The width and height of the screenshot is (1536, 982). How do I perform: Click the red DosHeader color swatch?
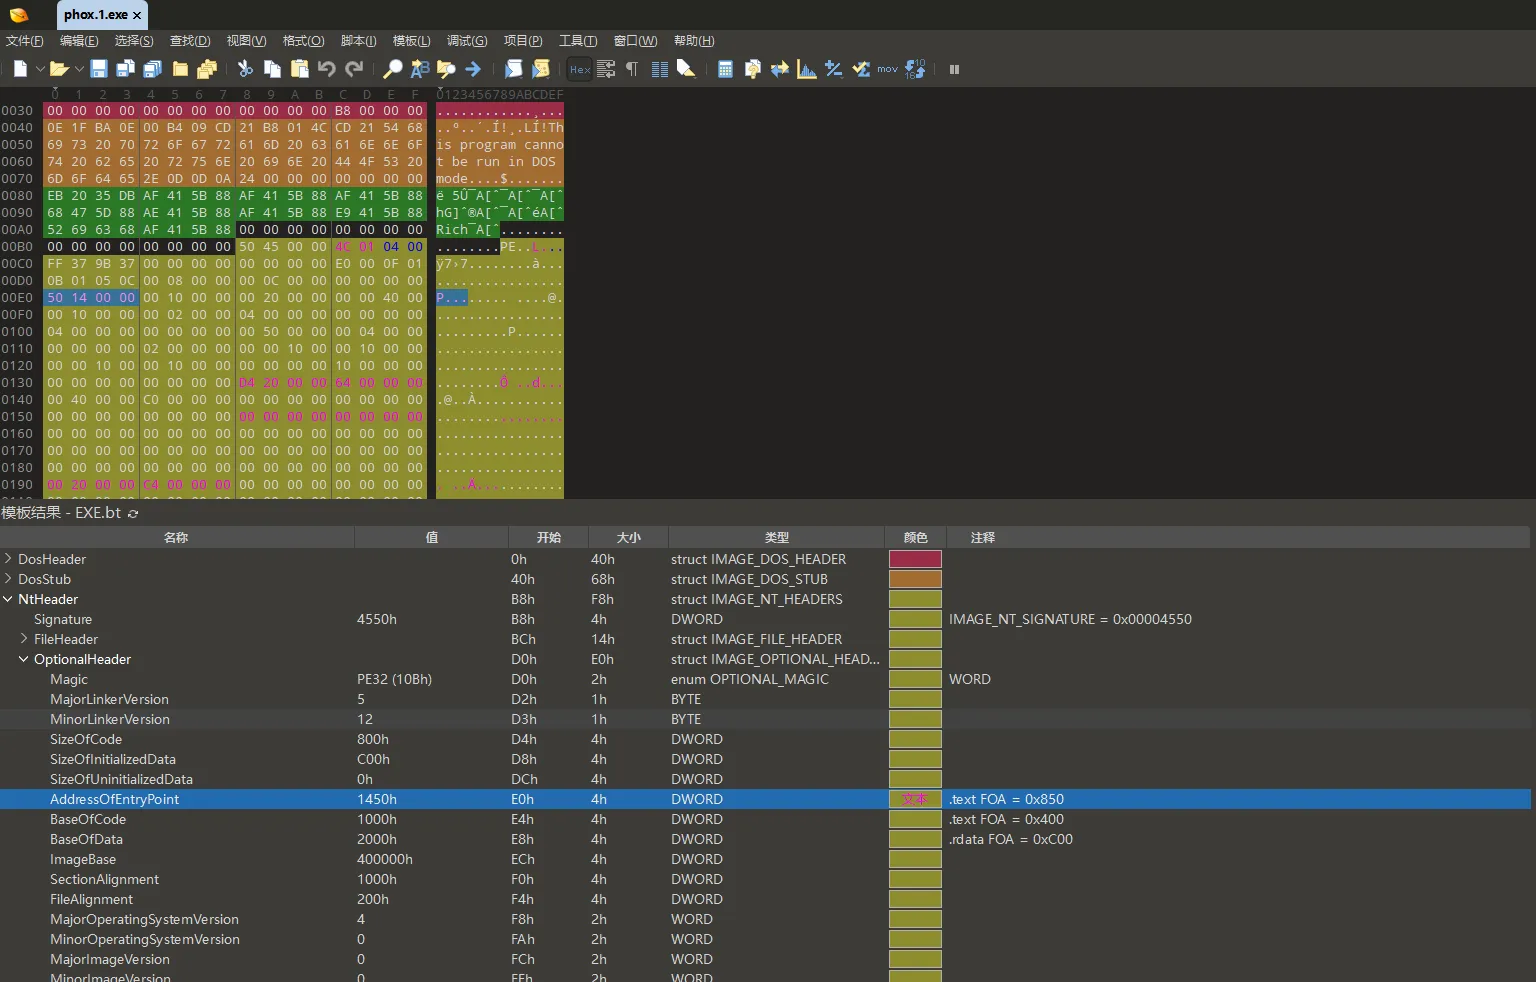point(915,559)
